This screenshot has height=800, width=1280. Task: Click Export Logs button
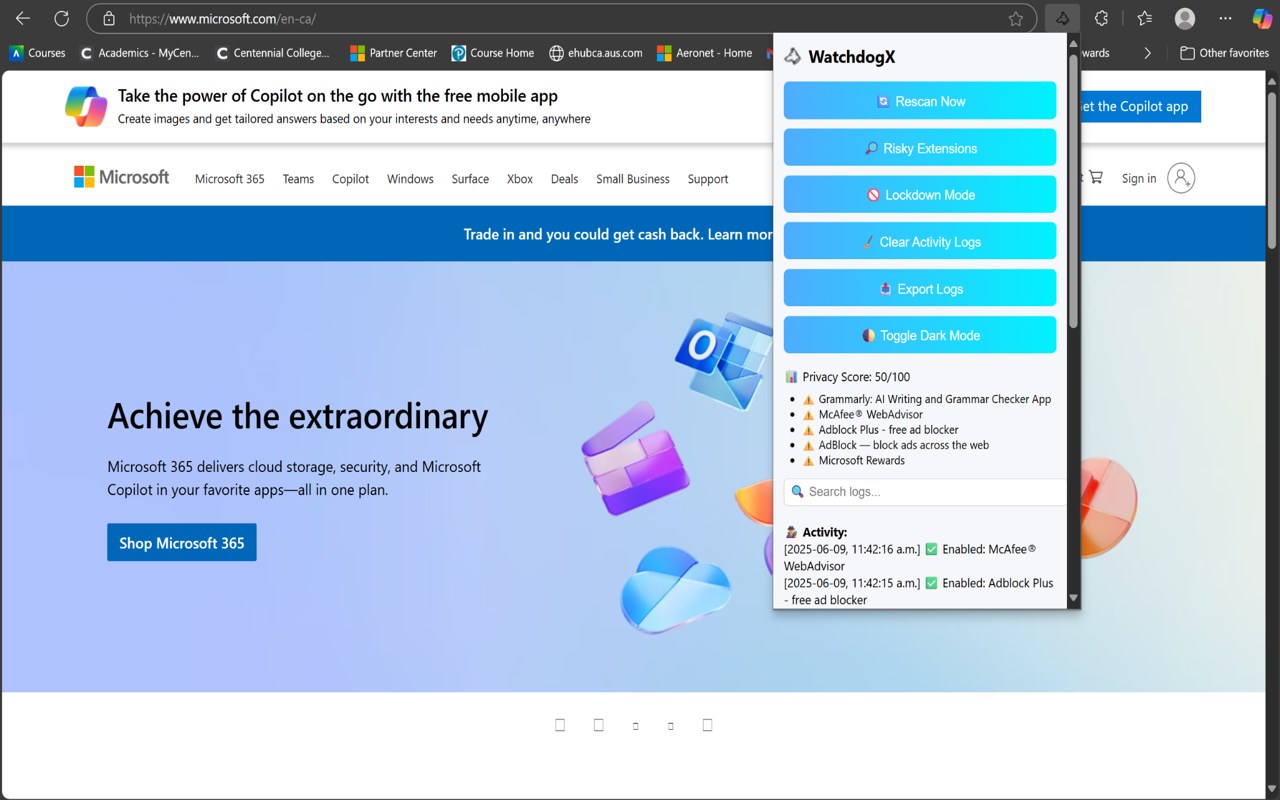tap(920, 289)
